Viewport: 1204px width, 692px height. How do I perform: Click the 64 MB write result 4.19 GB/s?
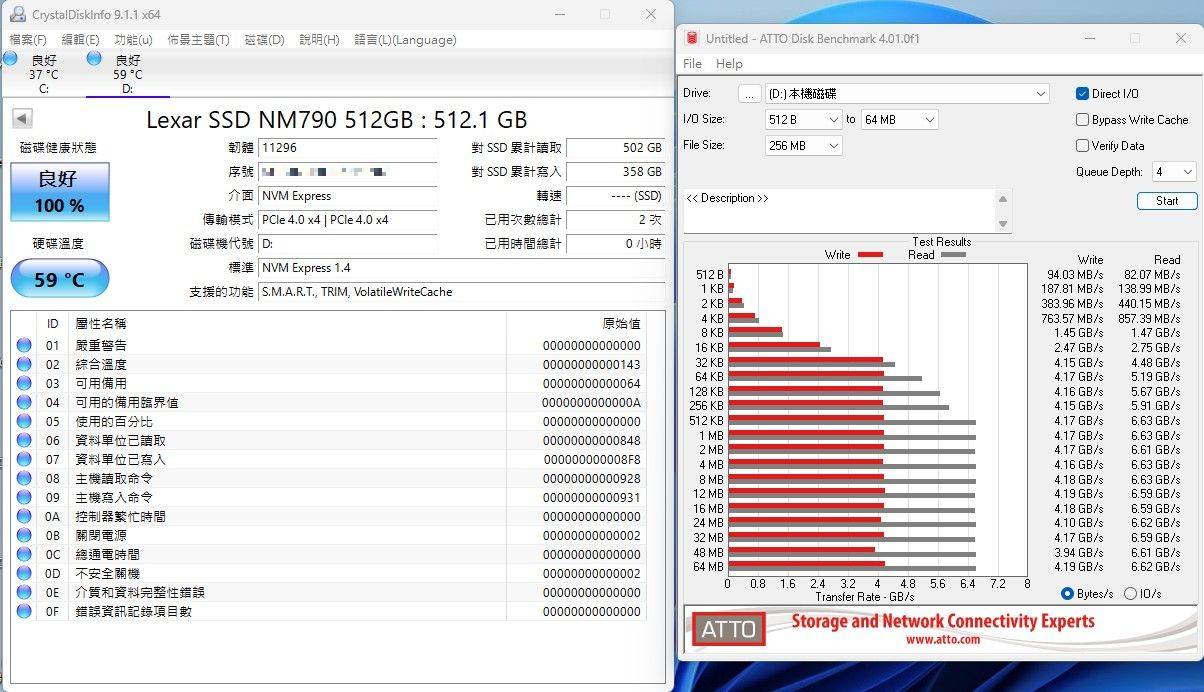coord(1077,567)
